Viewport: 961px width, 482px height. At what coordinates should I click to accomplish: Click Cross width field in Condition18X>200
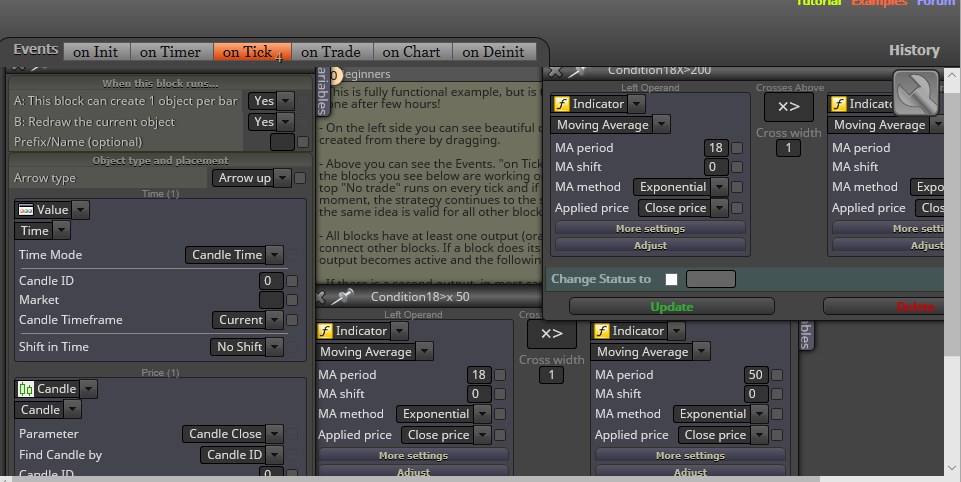point(788,148)
